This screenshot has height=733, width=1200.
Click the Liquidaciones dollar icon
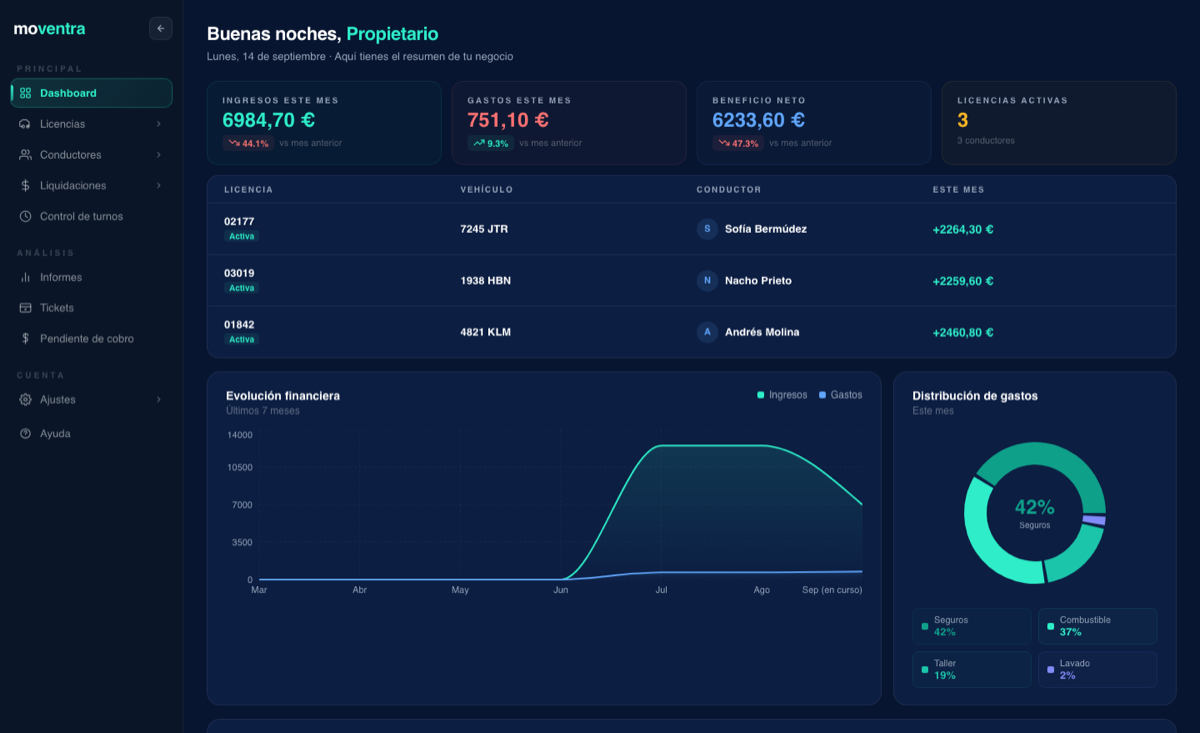tap(26, 186)
